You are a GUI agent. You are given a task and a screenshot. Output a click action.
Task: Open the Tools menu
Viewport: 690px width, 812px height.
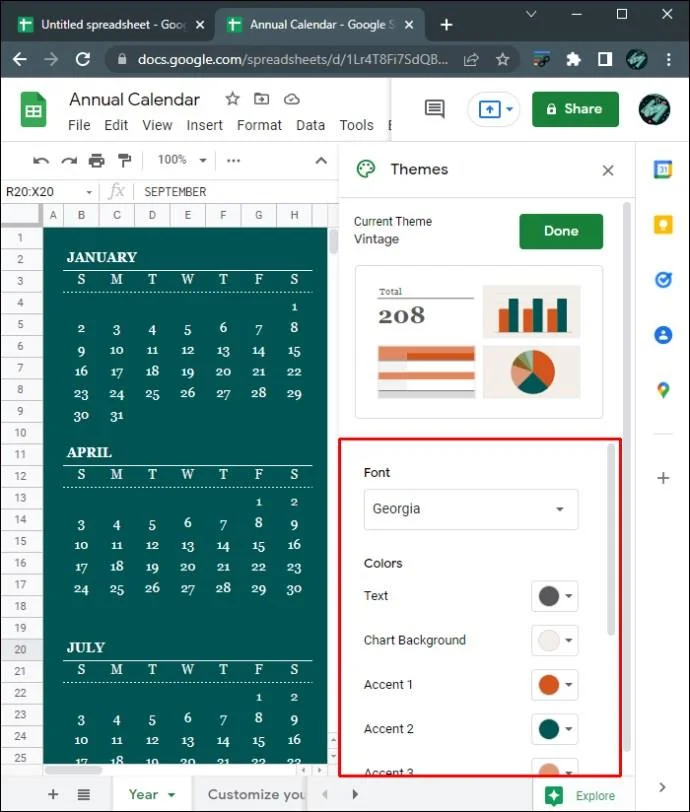point(356,125)
